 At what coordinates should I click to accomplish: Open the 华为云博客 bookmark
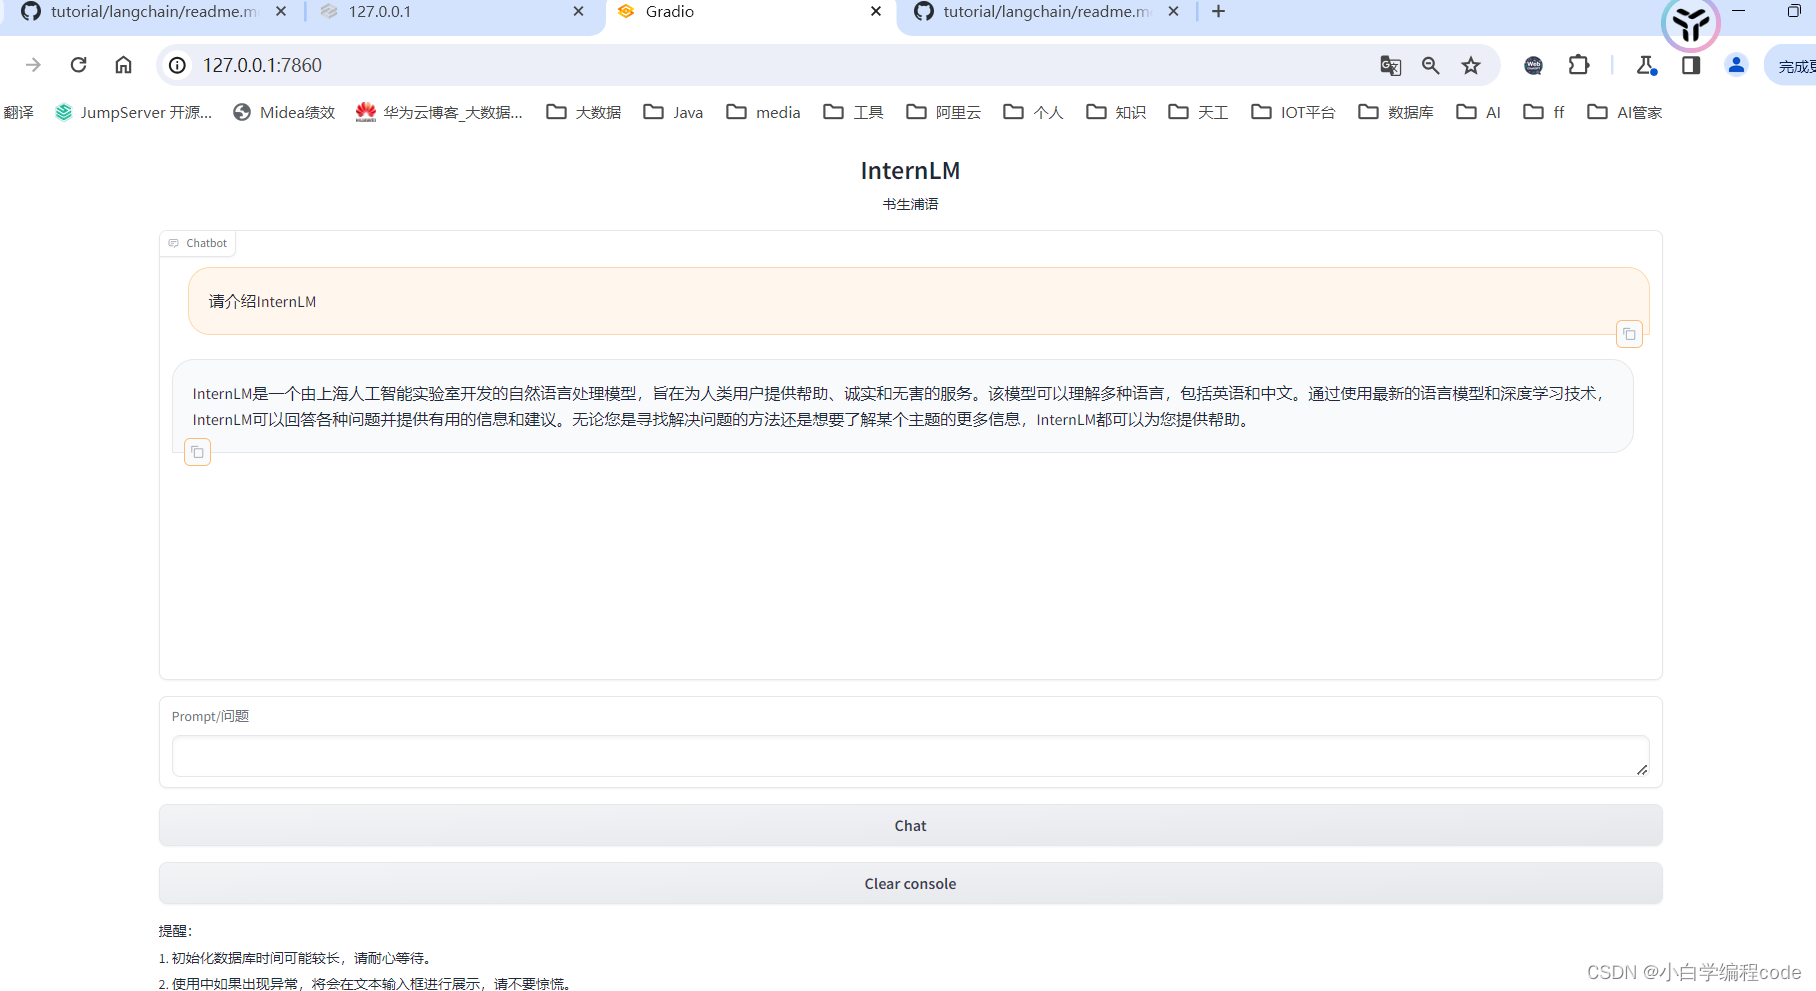click(x=439, y=112)
